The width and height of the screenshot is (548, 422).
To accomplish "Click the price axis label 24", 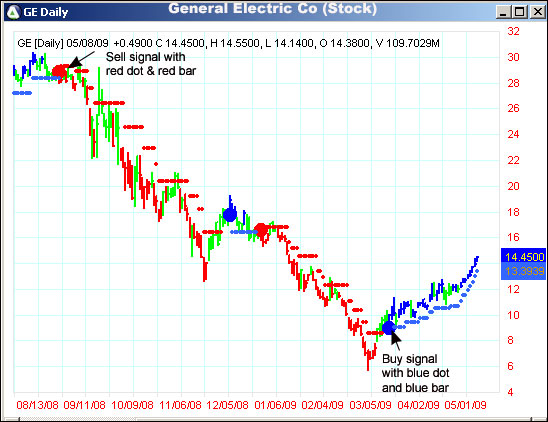I will point(513,134).
